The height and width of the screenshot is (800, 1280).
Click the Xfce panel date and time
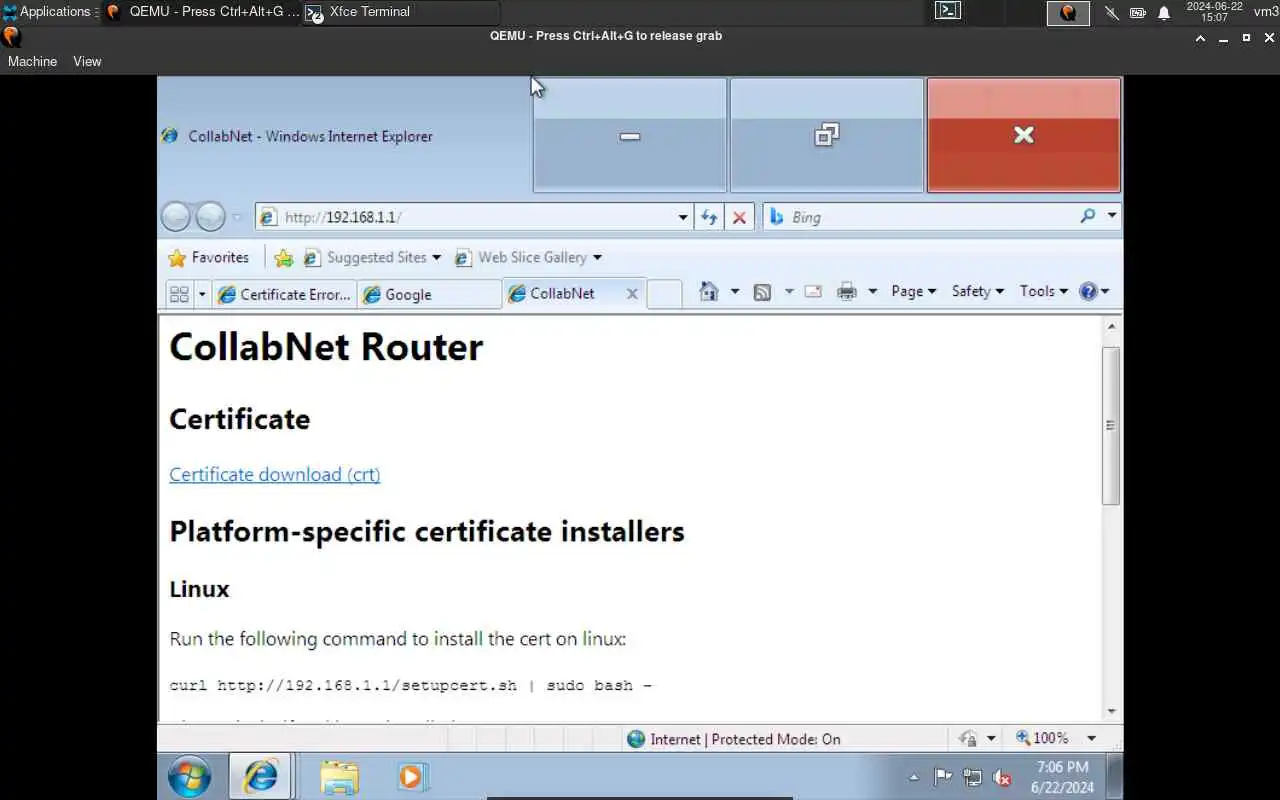pos(1214,12)
